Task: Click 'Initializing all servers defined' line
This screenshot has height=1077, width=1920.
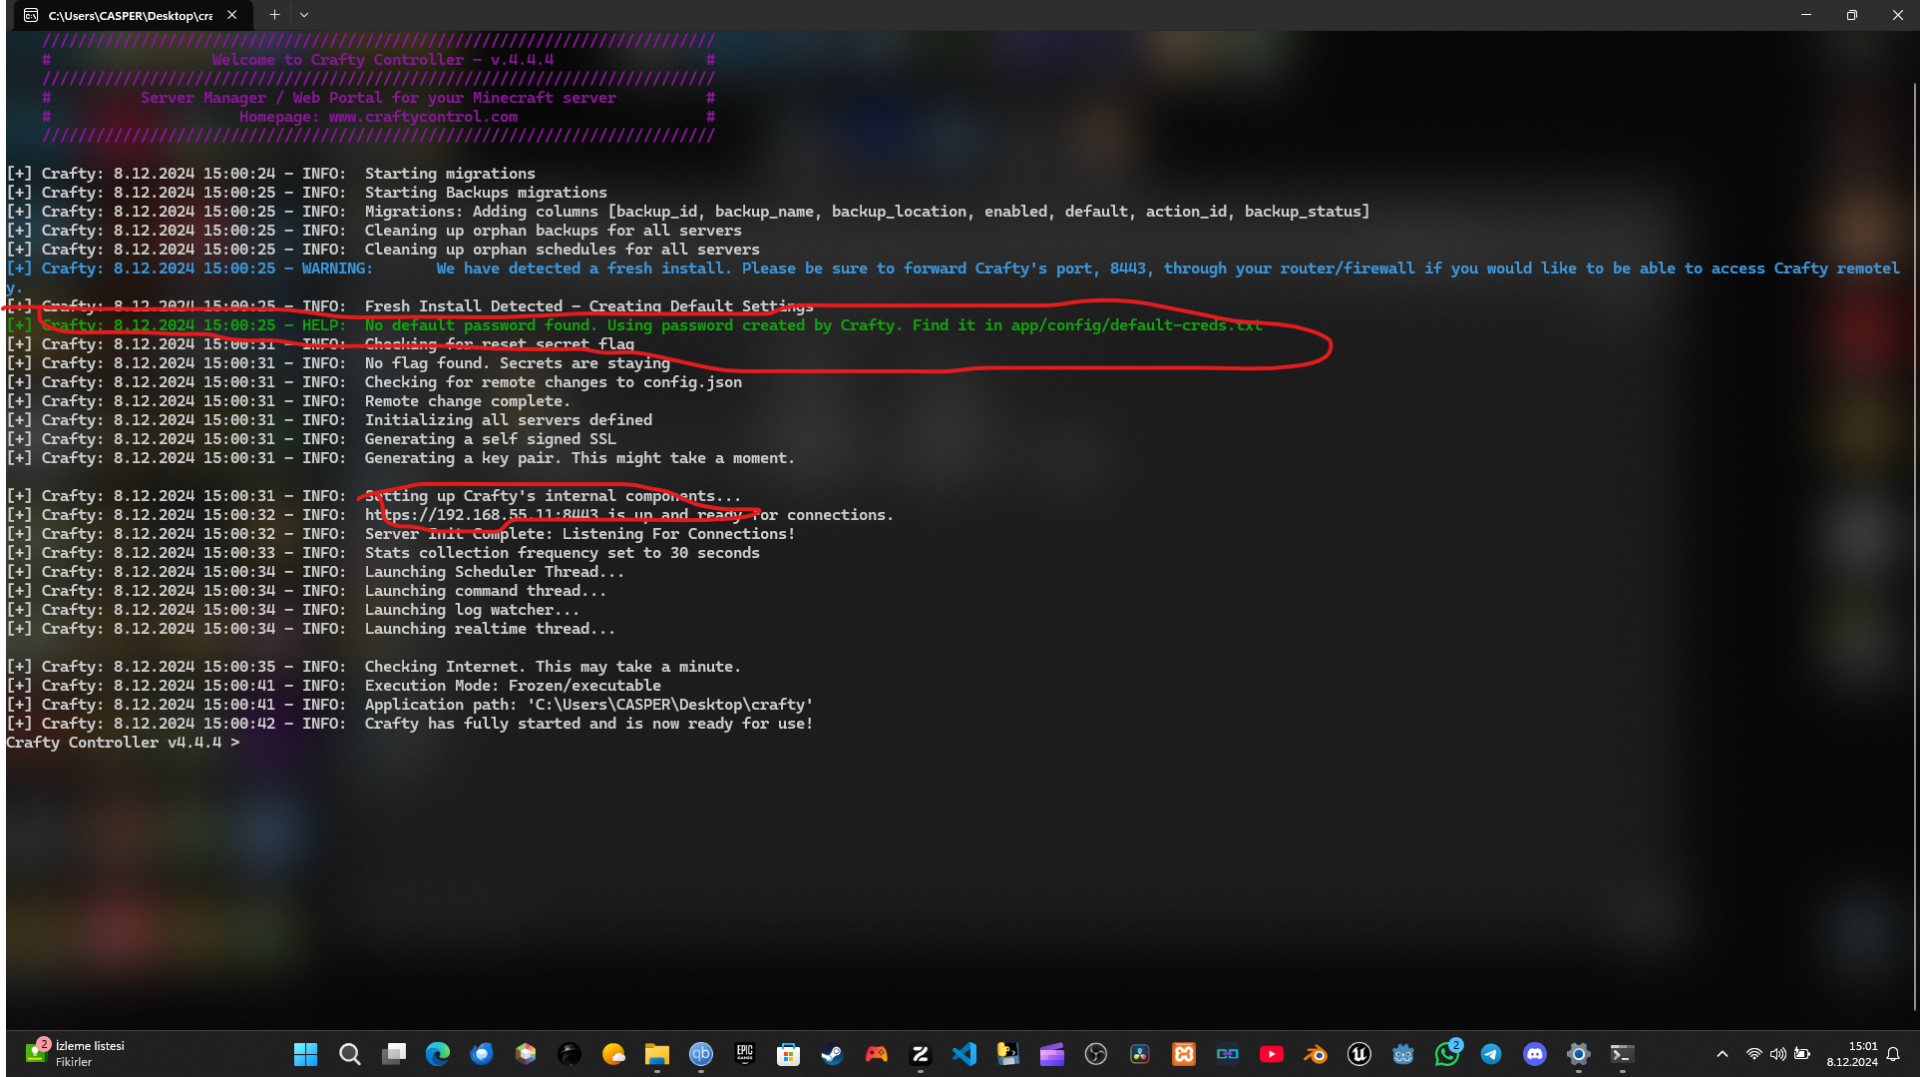Action: coord(508,420)
